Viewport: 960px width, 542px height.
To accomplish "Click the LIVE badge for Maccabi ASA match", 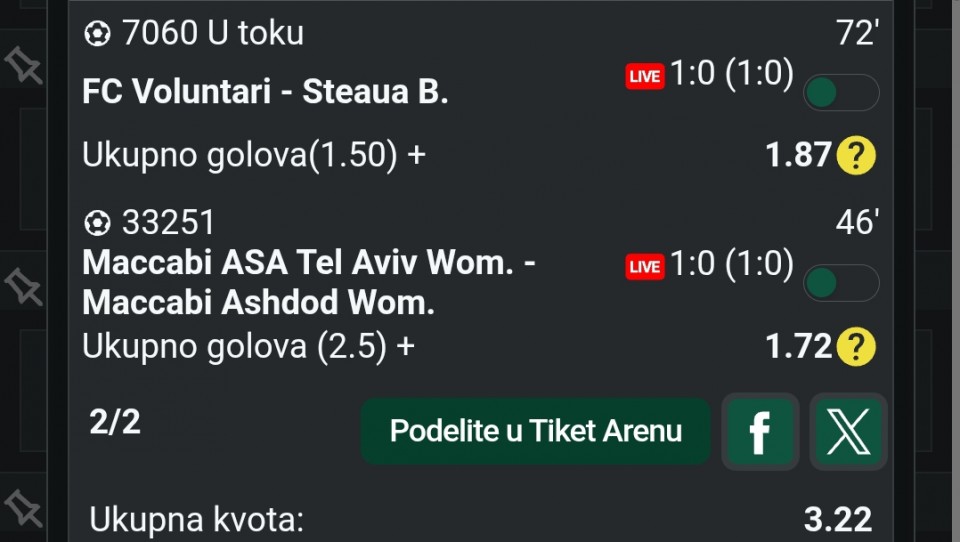I will [x=645, y=266].
